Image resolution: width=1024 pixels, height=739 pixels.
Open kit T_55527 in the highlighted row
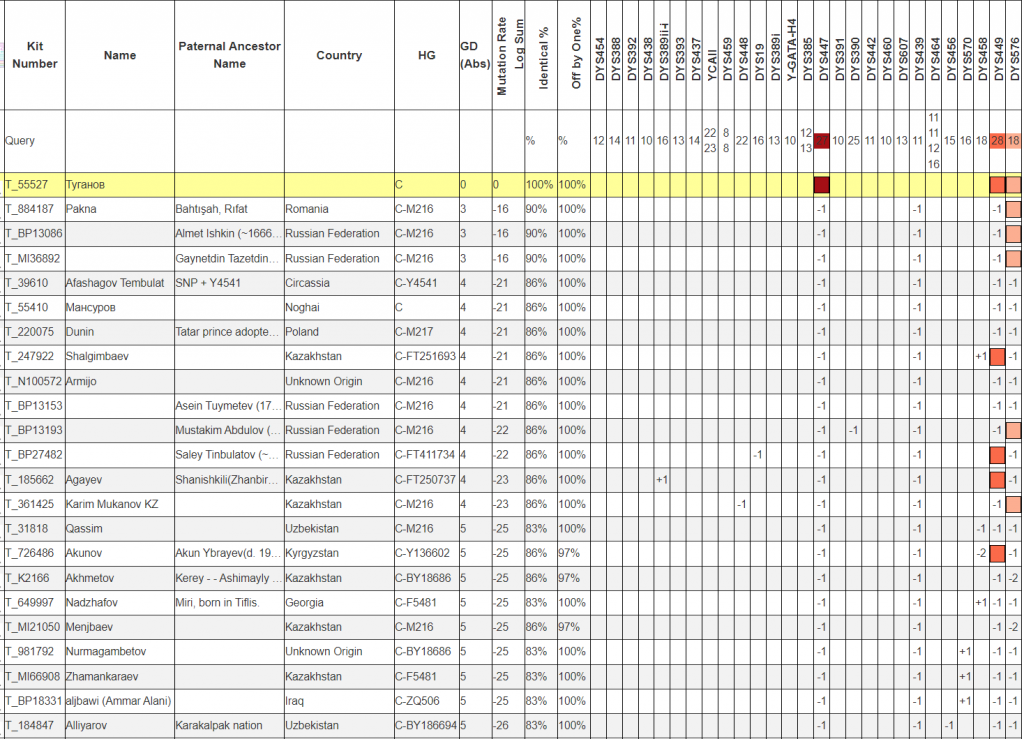coord(27,185)
